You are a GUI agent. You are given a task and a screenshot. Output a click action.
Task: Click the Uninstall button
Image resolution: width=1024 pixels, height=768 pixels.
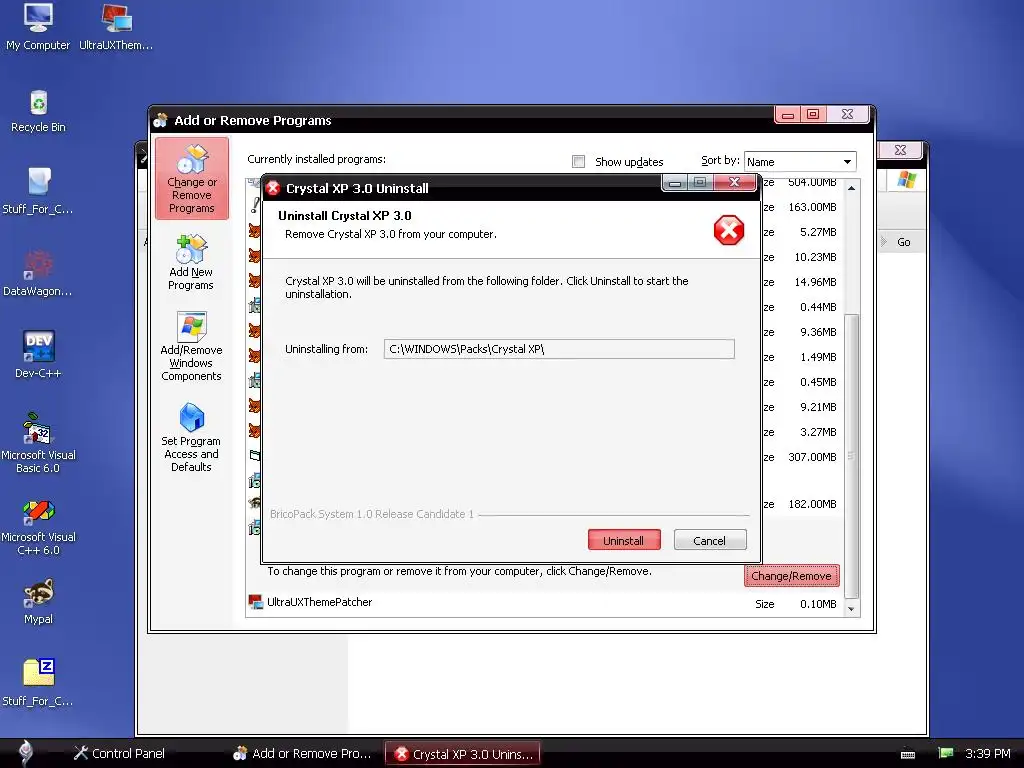click(x=624, y=540)
